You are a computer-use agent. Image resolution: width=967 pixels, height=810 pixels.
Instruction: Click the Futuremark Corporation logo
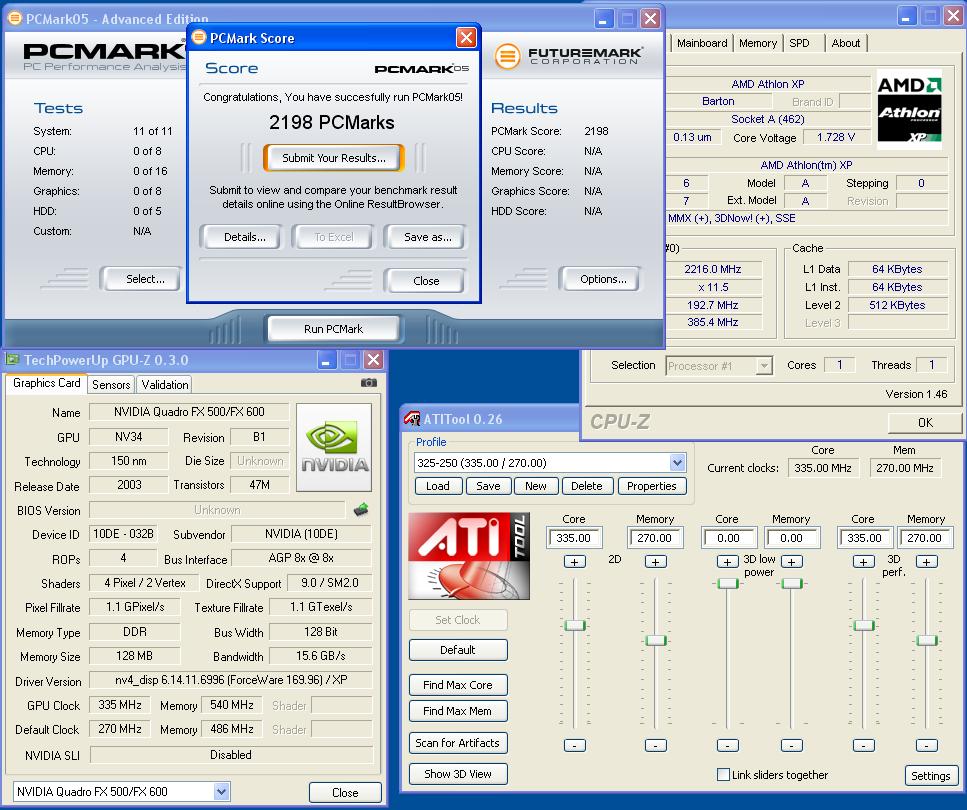pyautogui.click(x=568, y=56)
